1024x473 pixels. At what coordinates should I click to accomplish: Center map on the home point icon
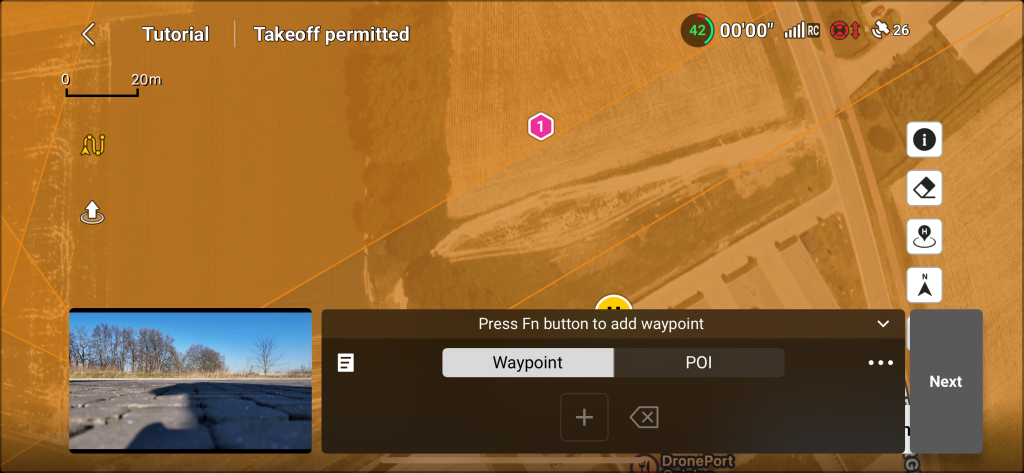click(924, 236)
